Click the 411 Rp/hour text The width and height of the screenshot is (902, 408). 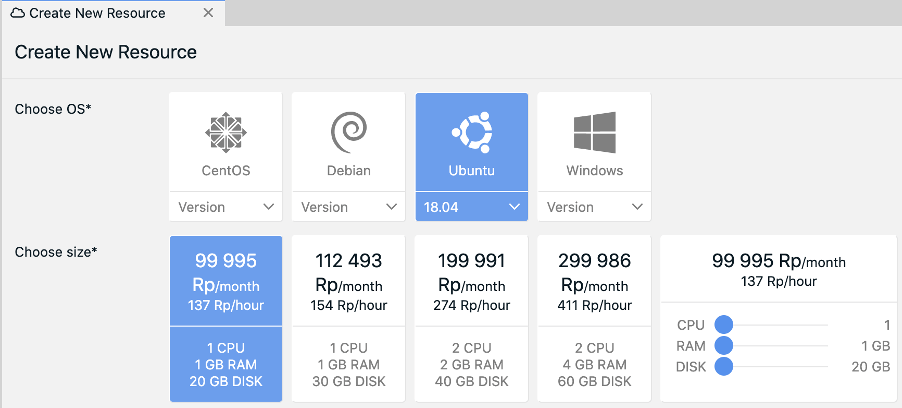pyautogui.click(x=594, y=305)
